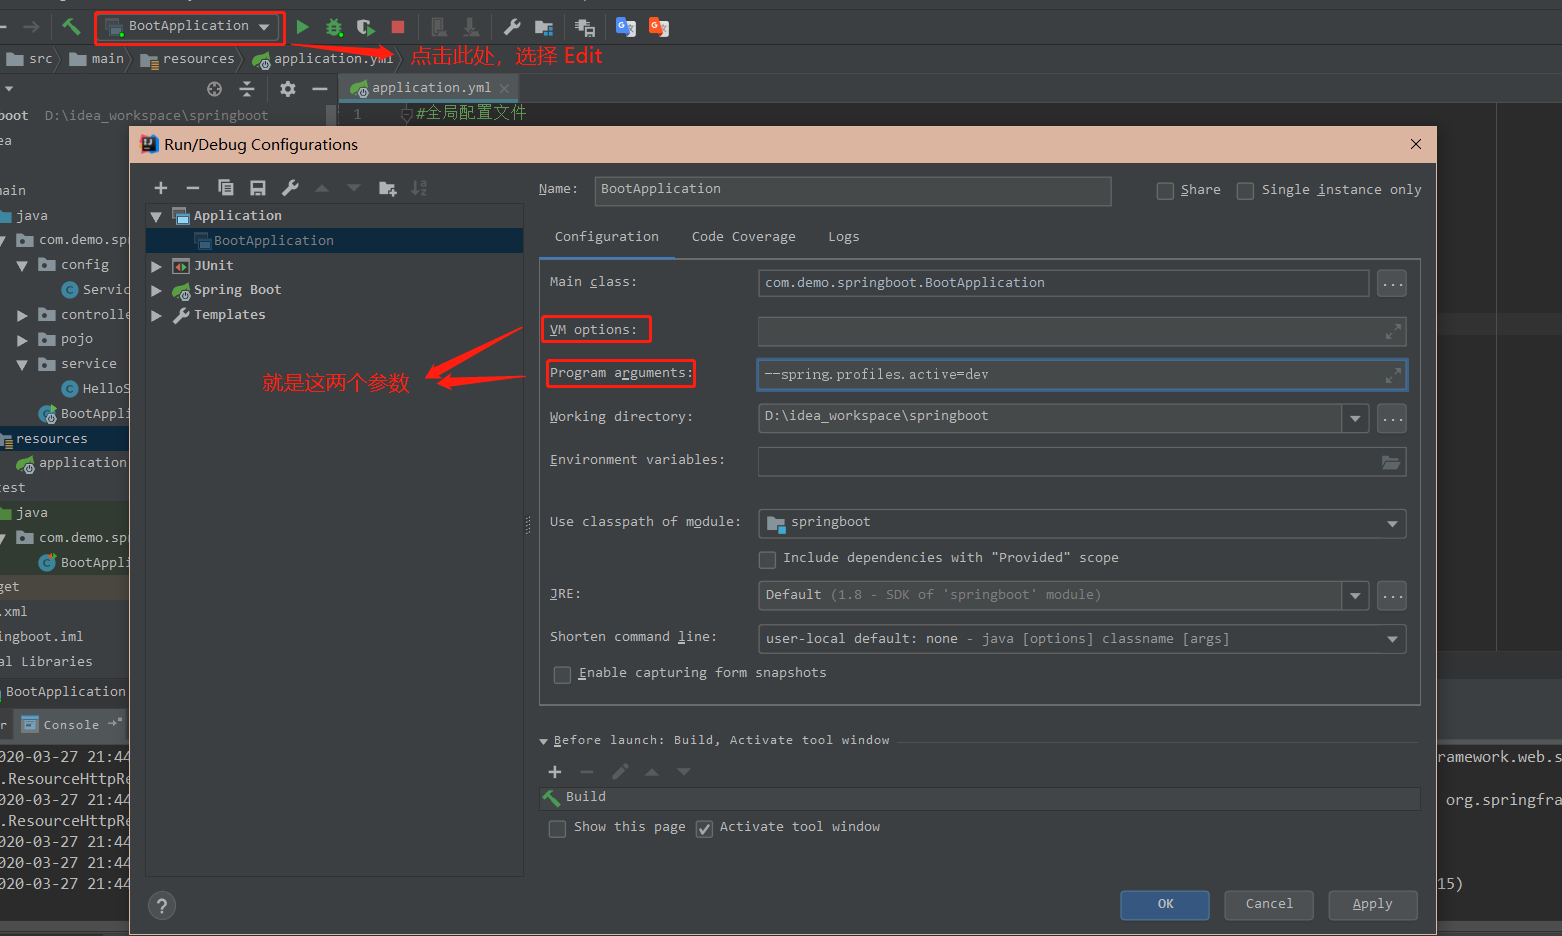This screenshot has width=1562, height=936.
Task: Expand the Program arguments field editor
Action: click(x=1393, y=375)
